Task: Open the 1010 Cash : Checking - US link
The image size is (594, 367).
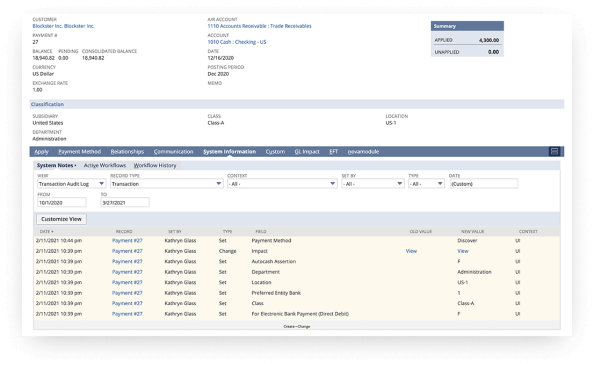Action: click(x=237, y=42)
